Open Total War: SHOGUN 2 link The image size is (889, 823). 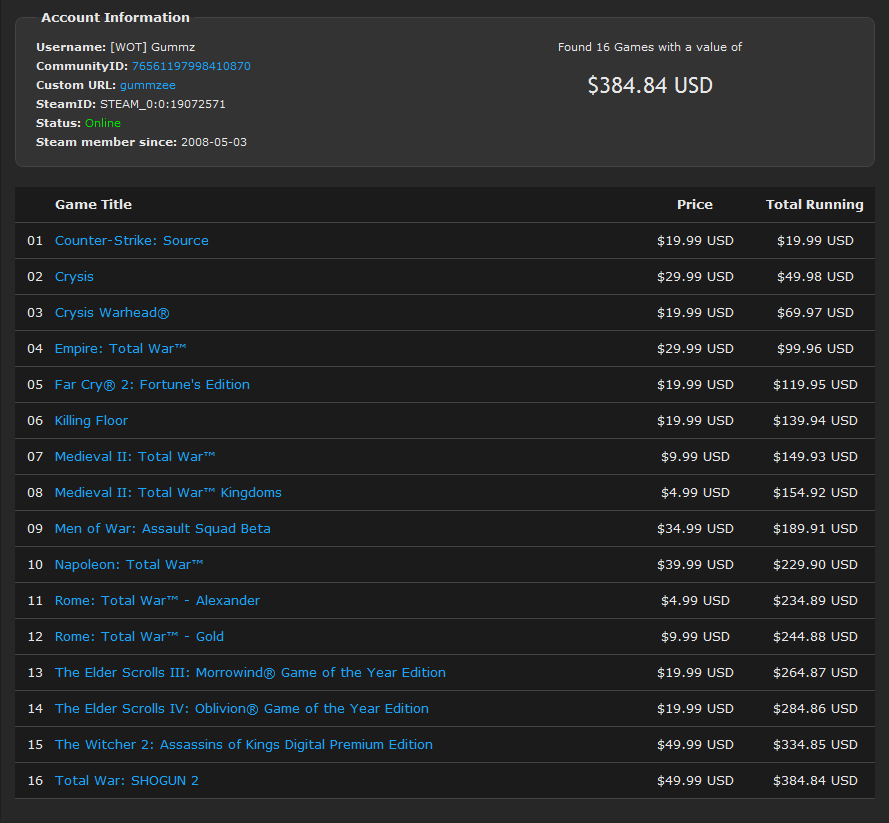tap(126, 780)
